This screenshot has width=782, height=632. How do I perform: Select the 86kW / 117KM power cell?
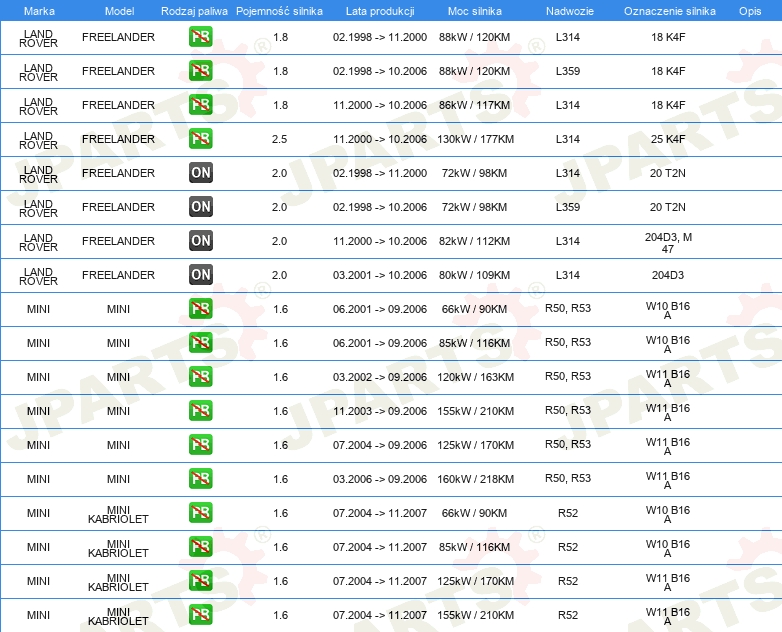click(x=474, y=105)
